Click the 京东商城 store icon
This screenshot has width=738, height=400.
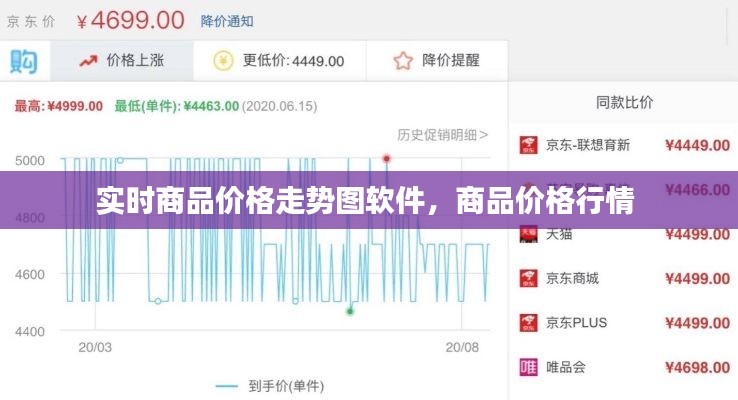(527, 278)
